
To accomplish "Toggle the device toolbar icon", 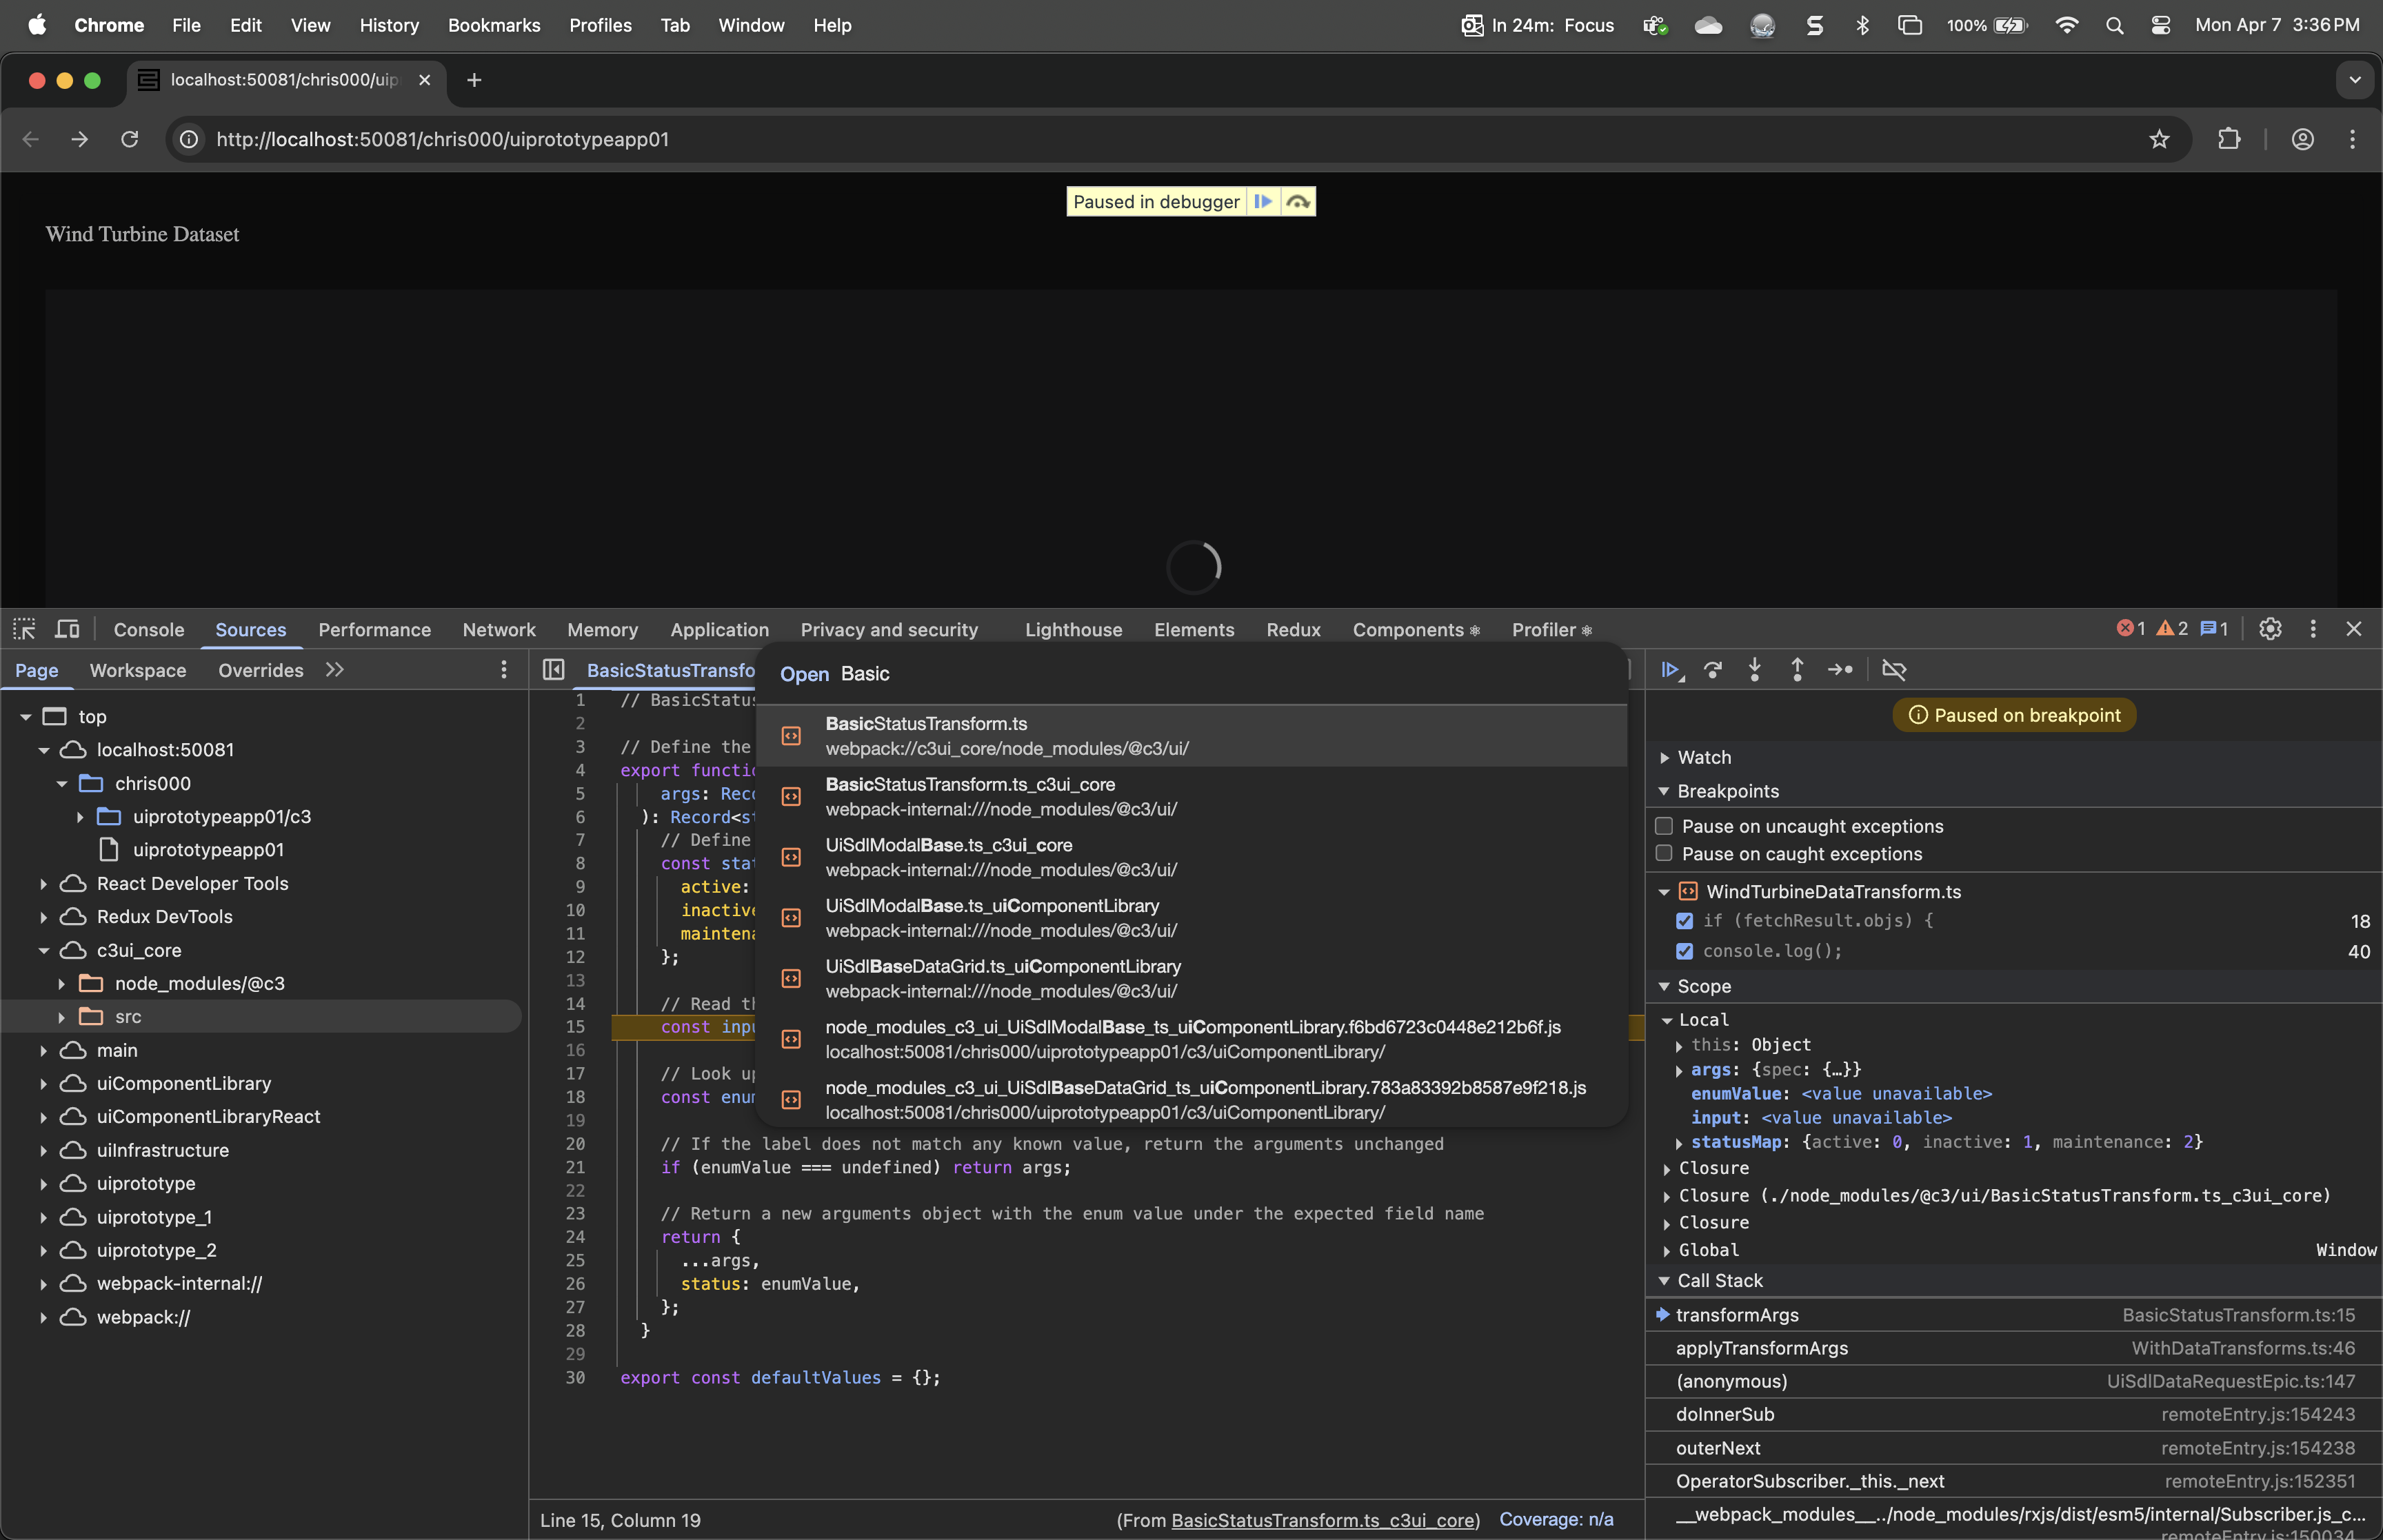I will 67,629.
